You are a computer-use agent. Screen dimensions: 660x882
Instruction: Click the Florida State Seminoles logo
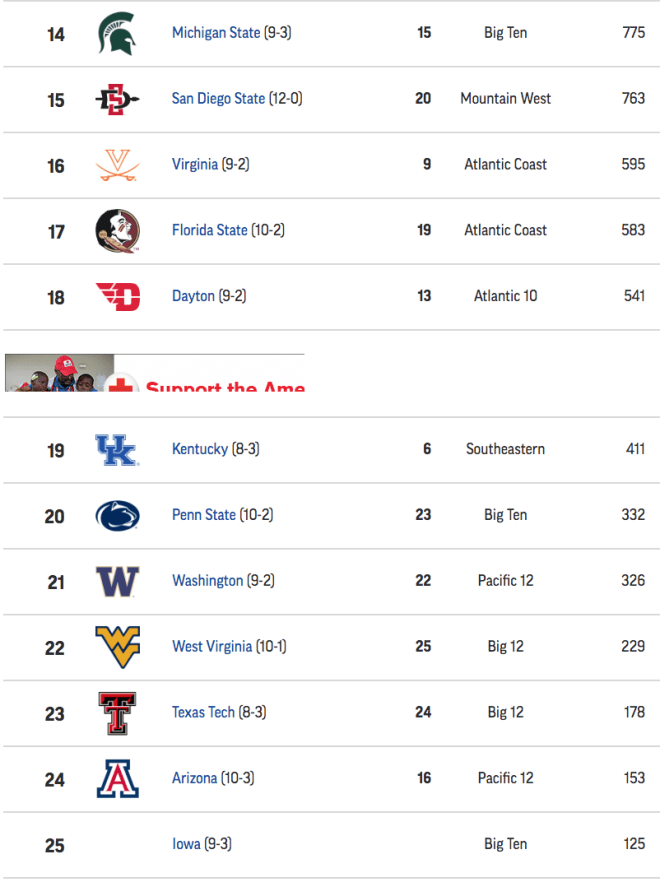tap(117, 231)
